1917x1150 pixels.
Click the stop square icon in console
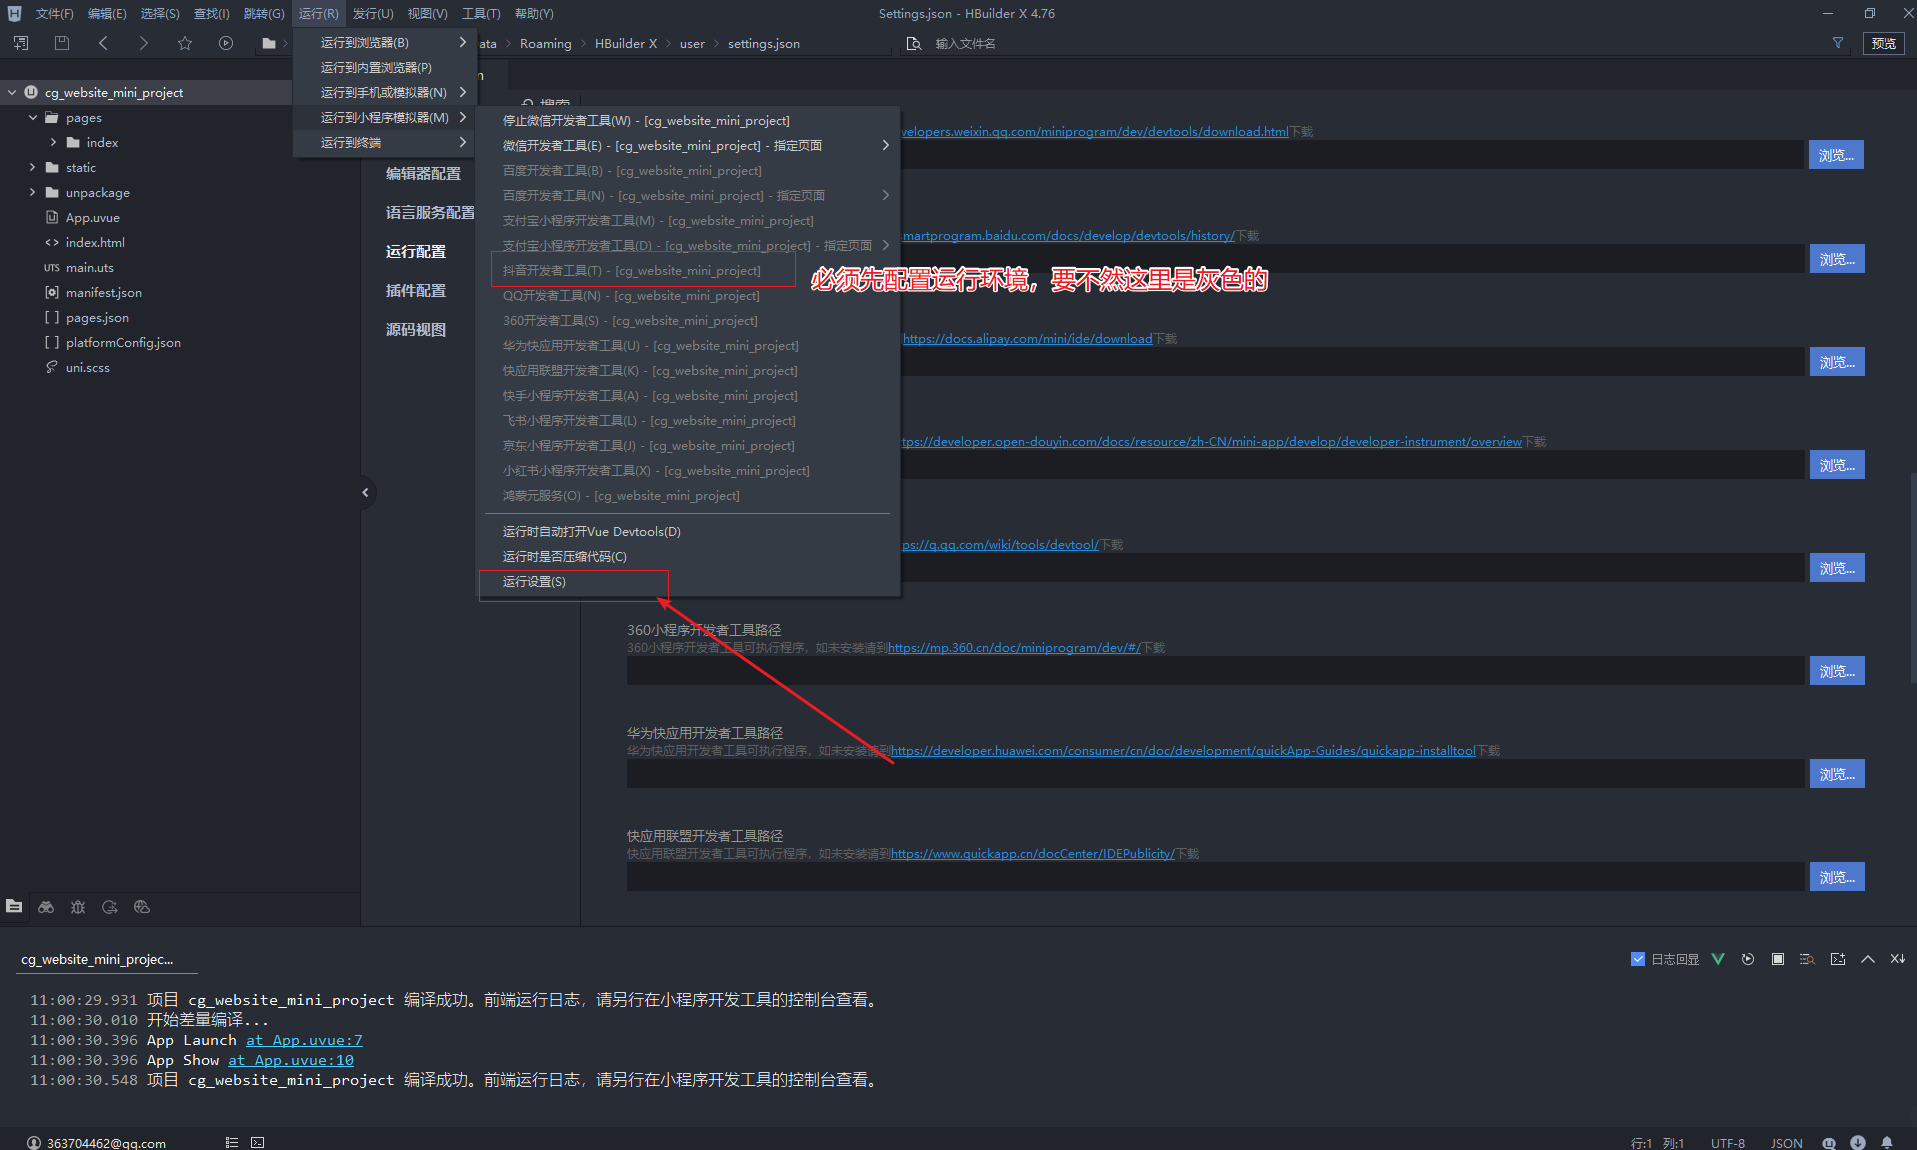click(1778, 959)
